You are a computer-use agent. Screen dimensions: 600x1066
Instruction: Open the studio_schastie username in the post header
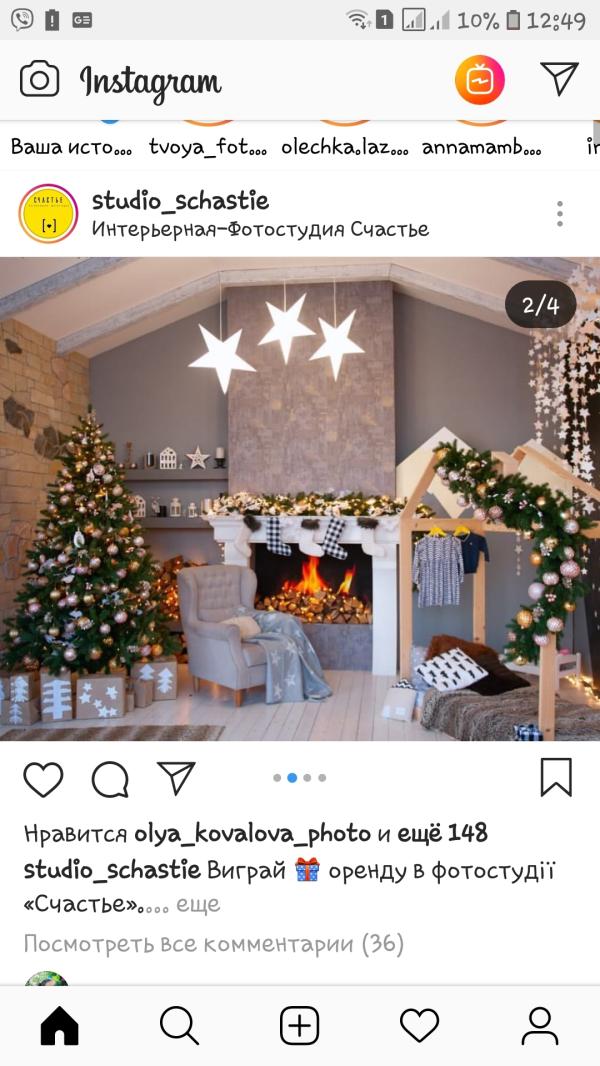tap(180, 201)
